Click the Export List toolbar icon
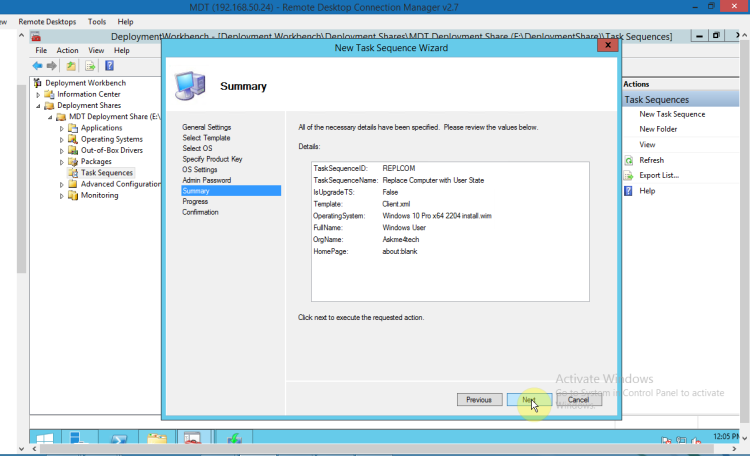This screenshot has height=456, width=750. (90, 66)
